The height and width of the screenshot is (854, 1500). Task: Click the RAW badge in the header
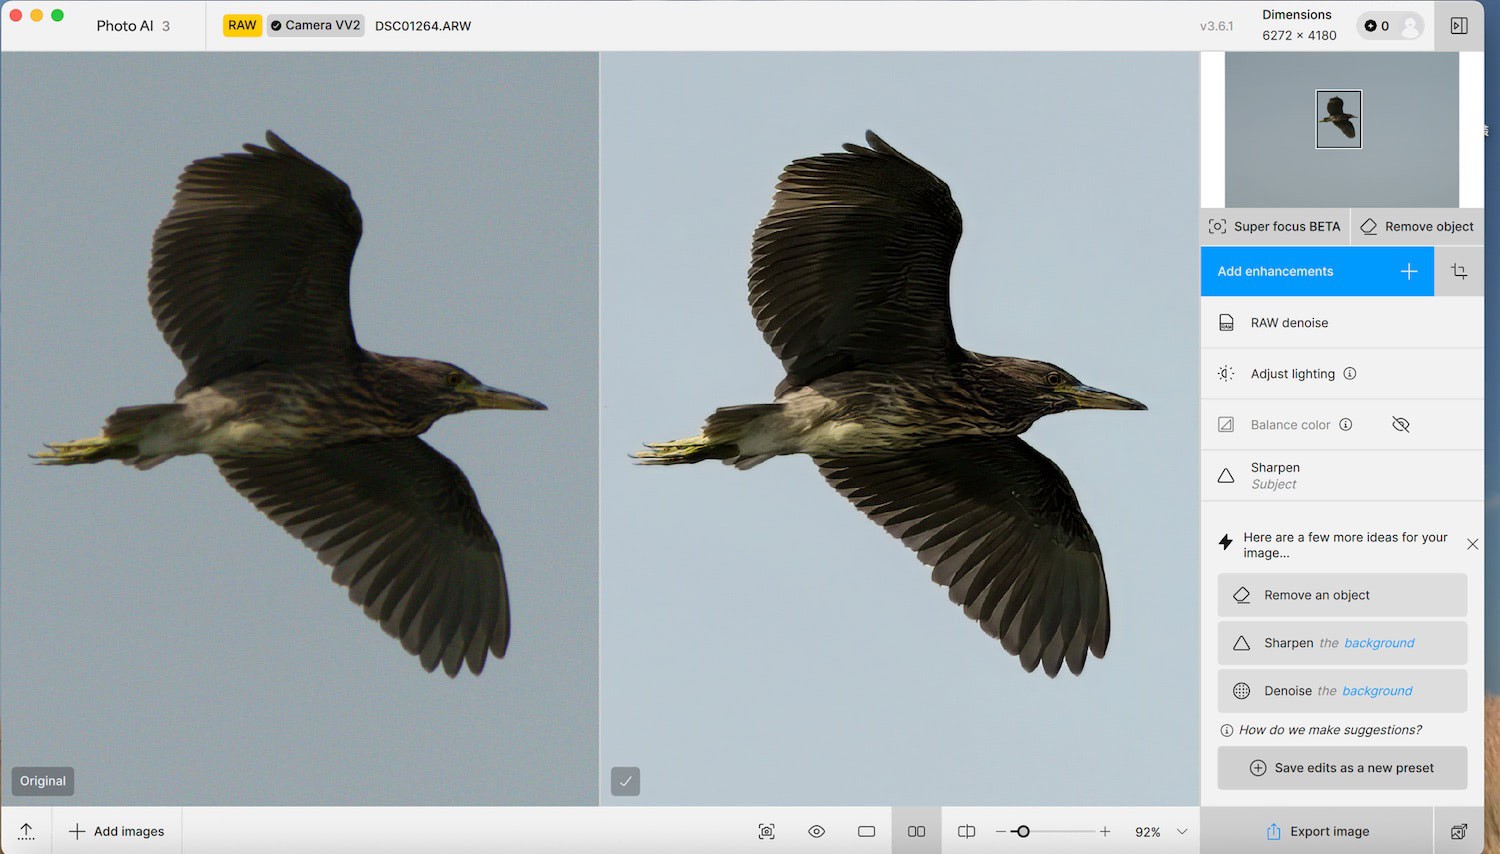(242, 25)
